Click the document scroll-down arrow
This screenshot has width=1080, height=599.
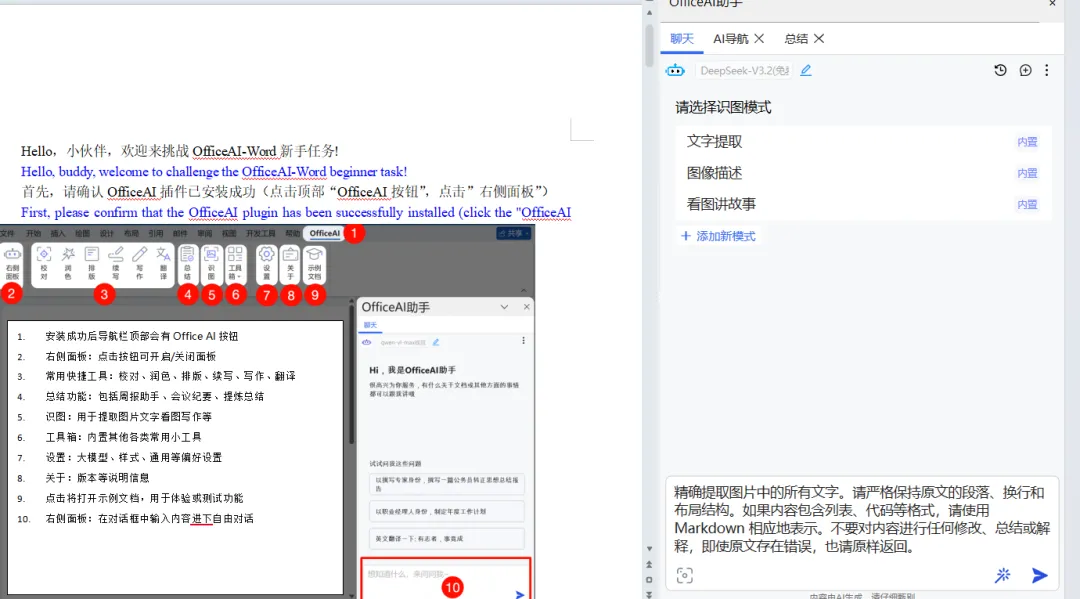click(x=649, y=549)
